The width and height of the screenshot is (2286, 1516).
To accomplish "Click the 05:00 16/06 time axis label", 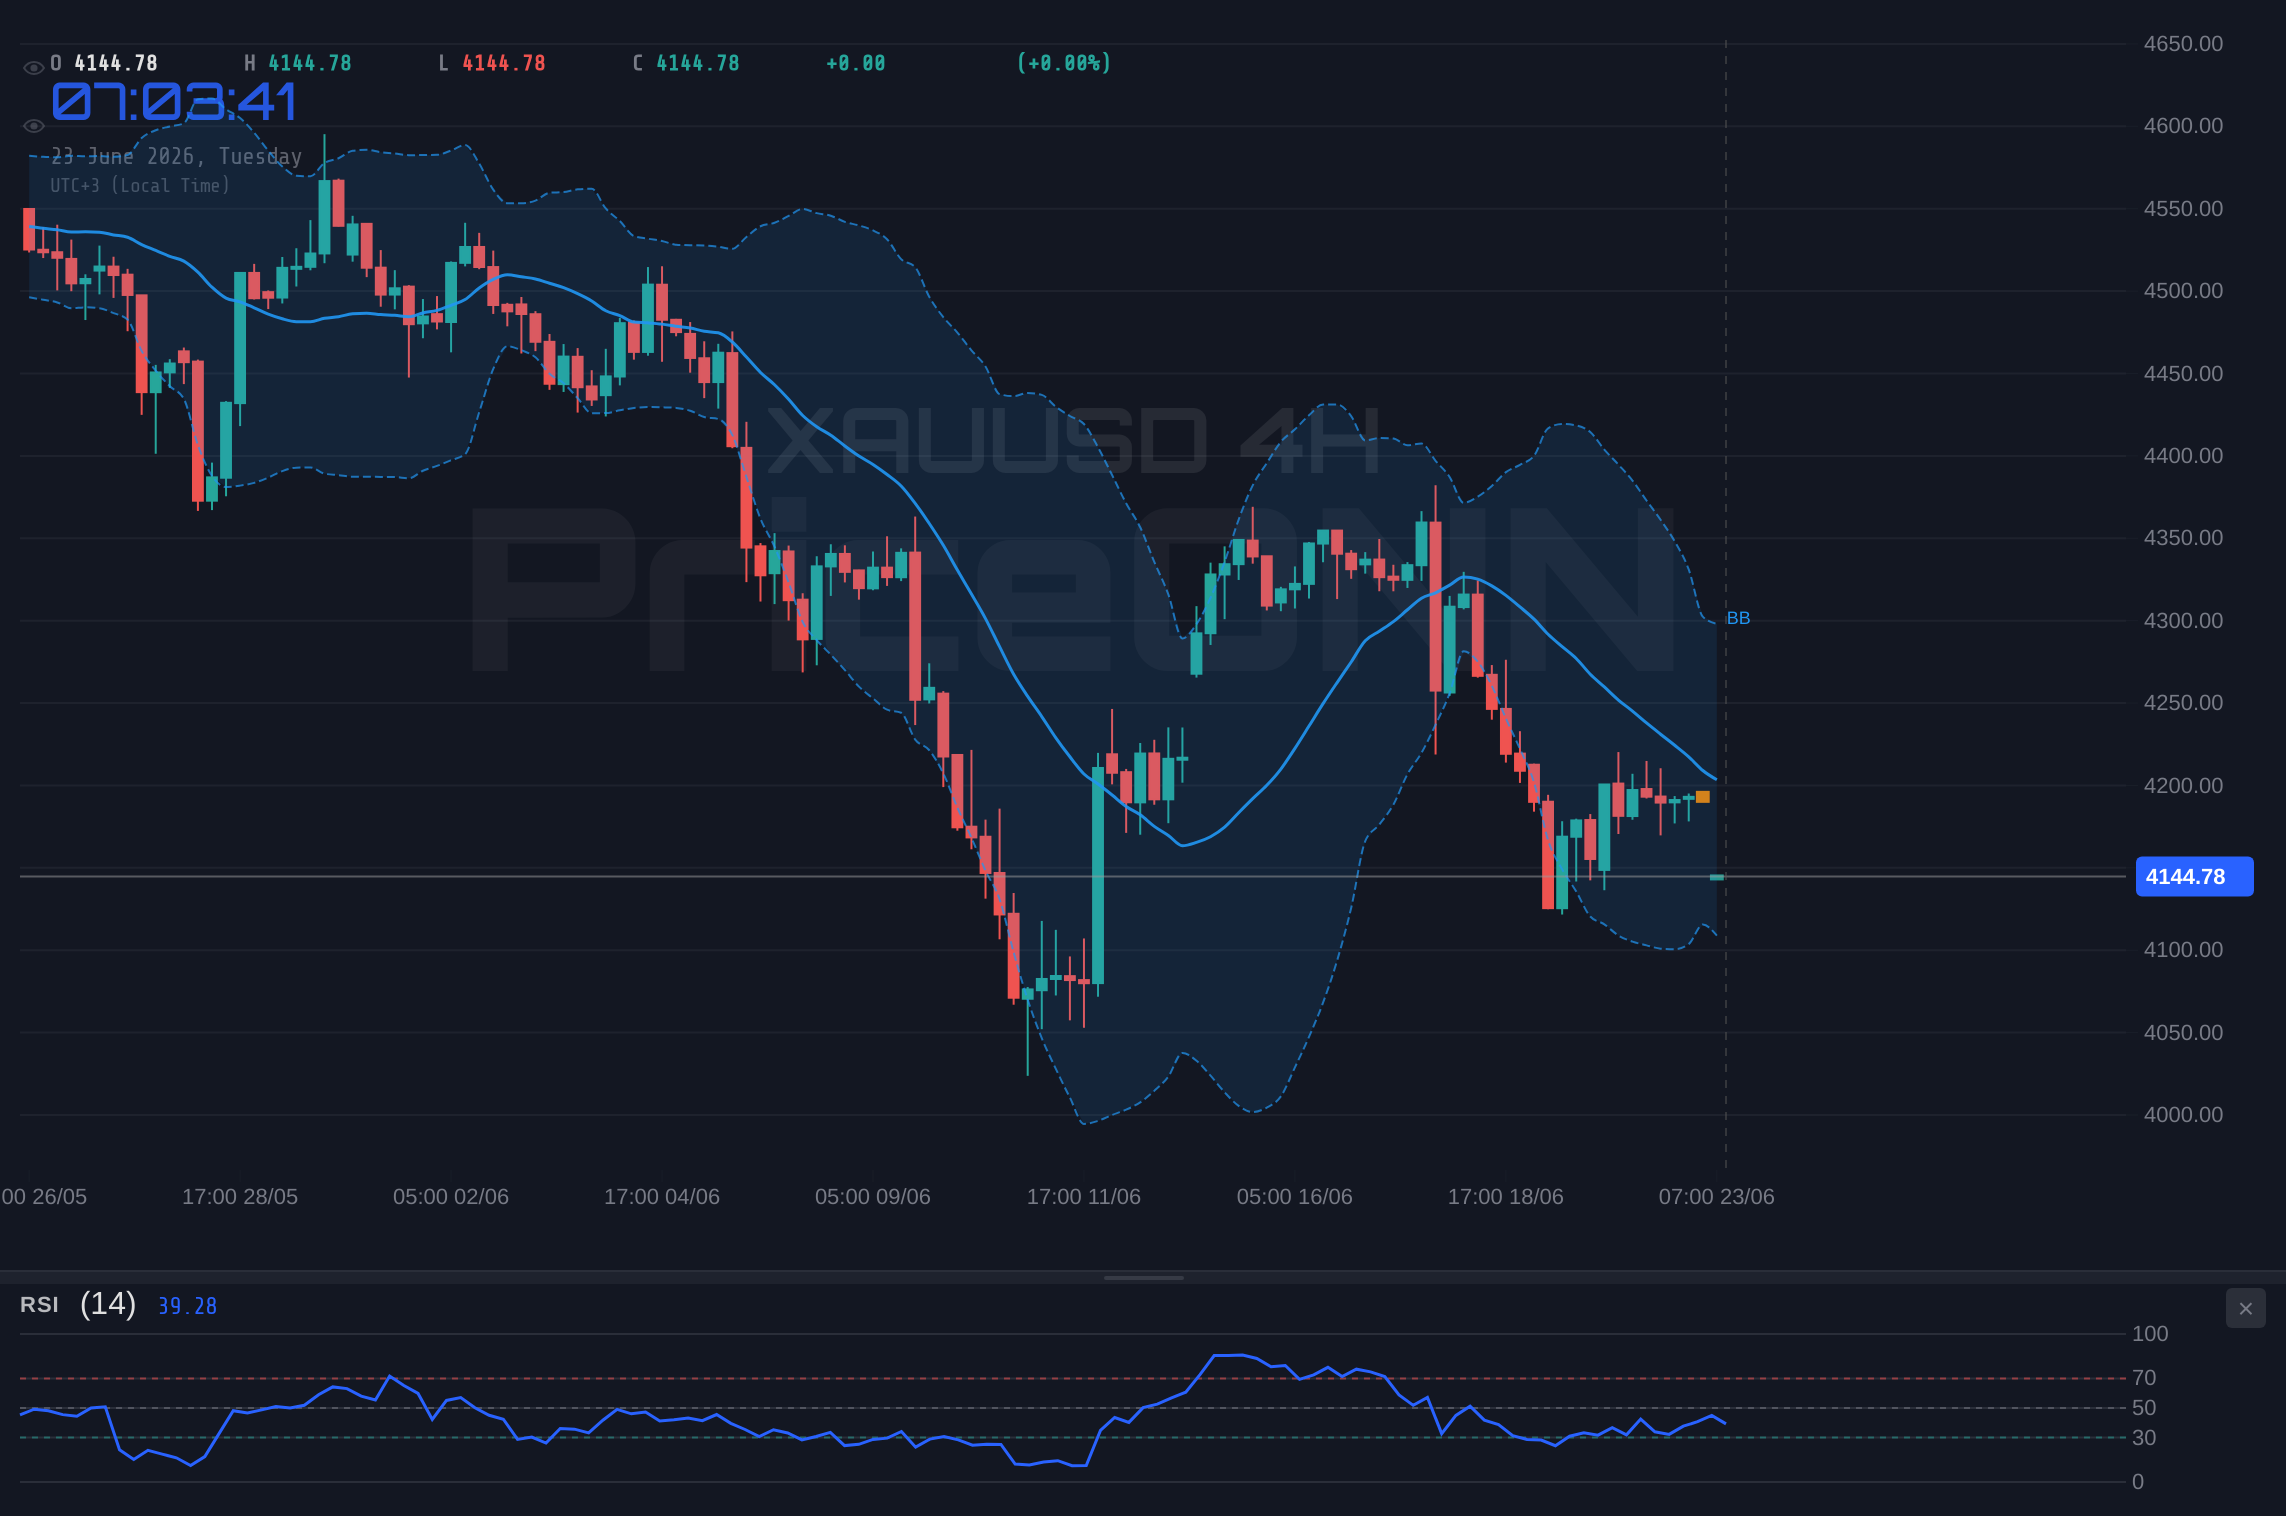I will point(1295,1197).
